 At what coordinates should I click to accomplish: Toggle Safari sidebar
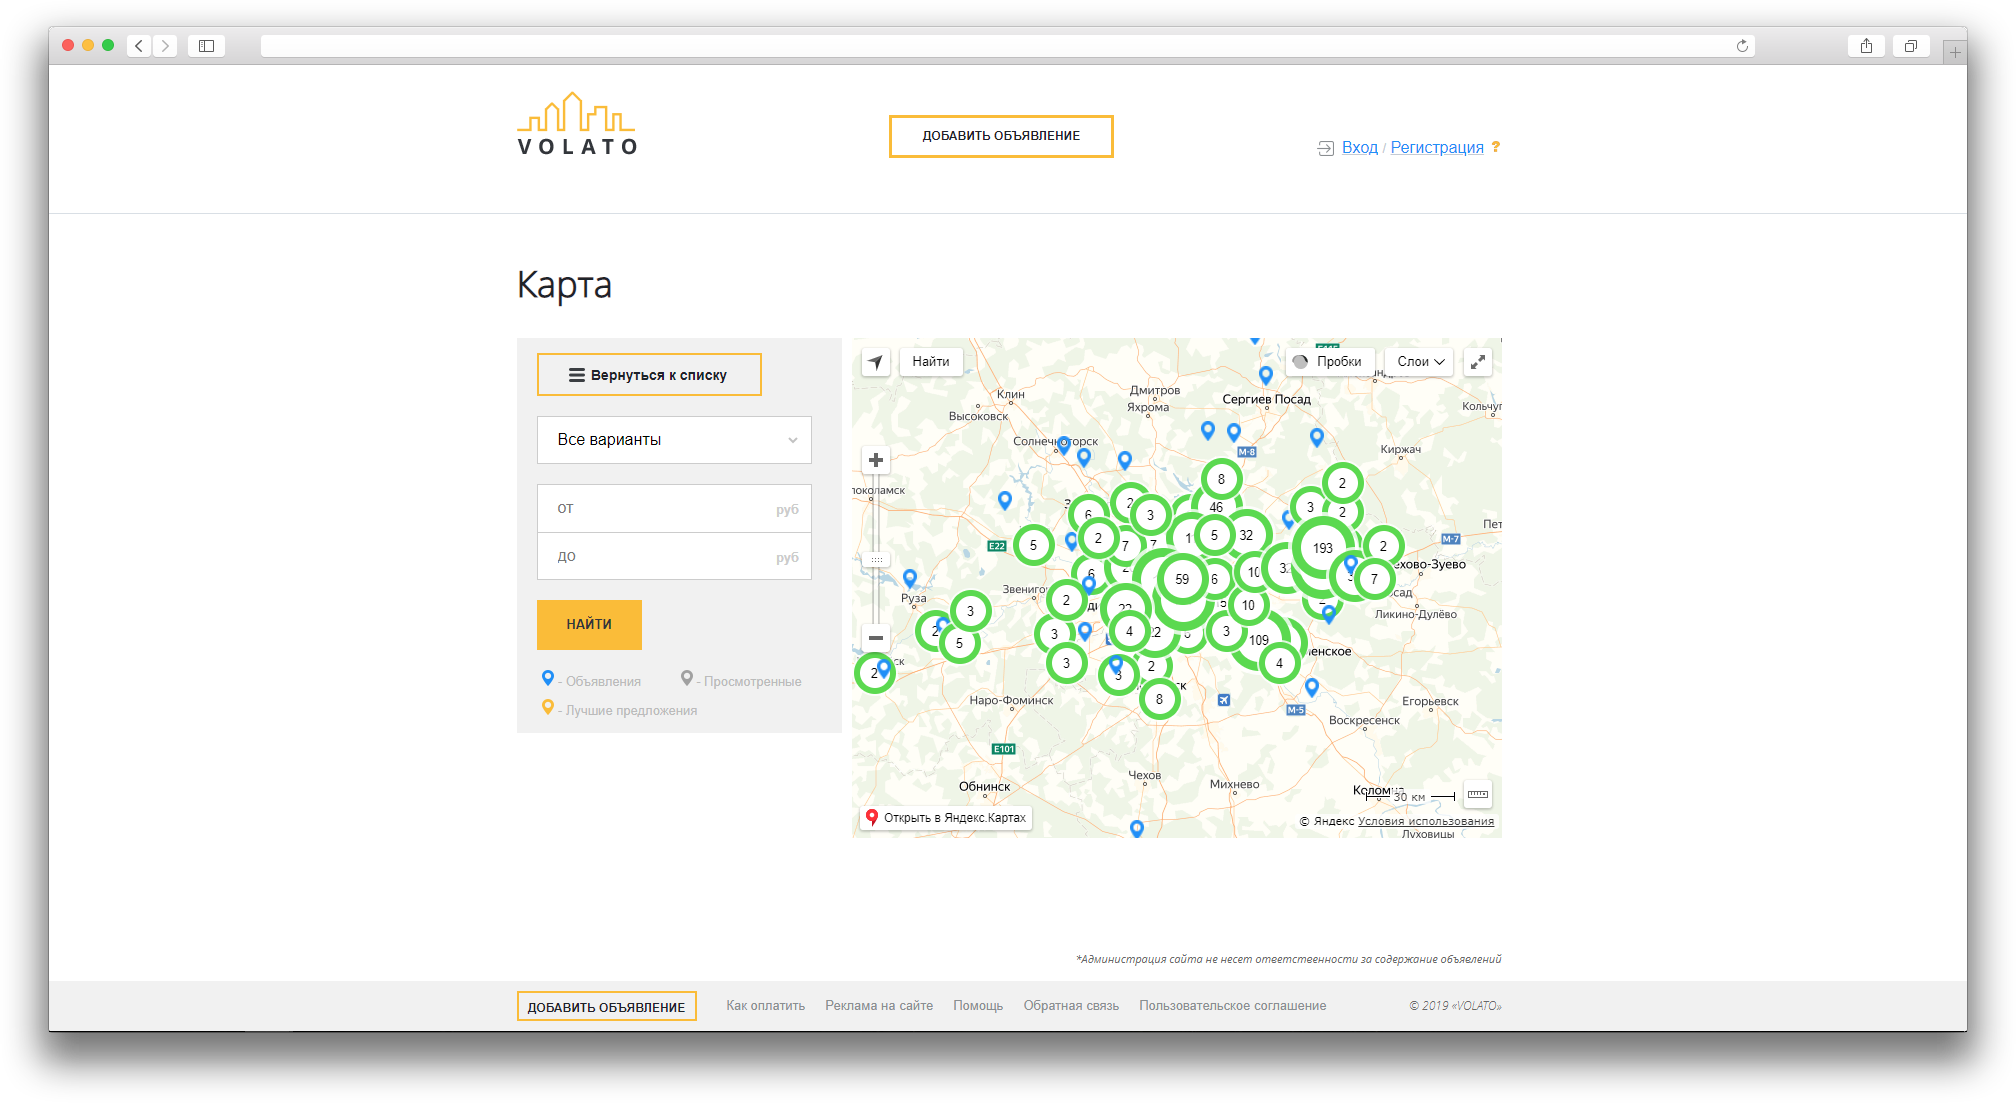point(206,46)
